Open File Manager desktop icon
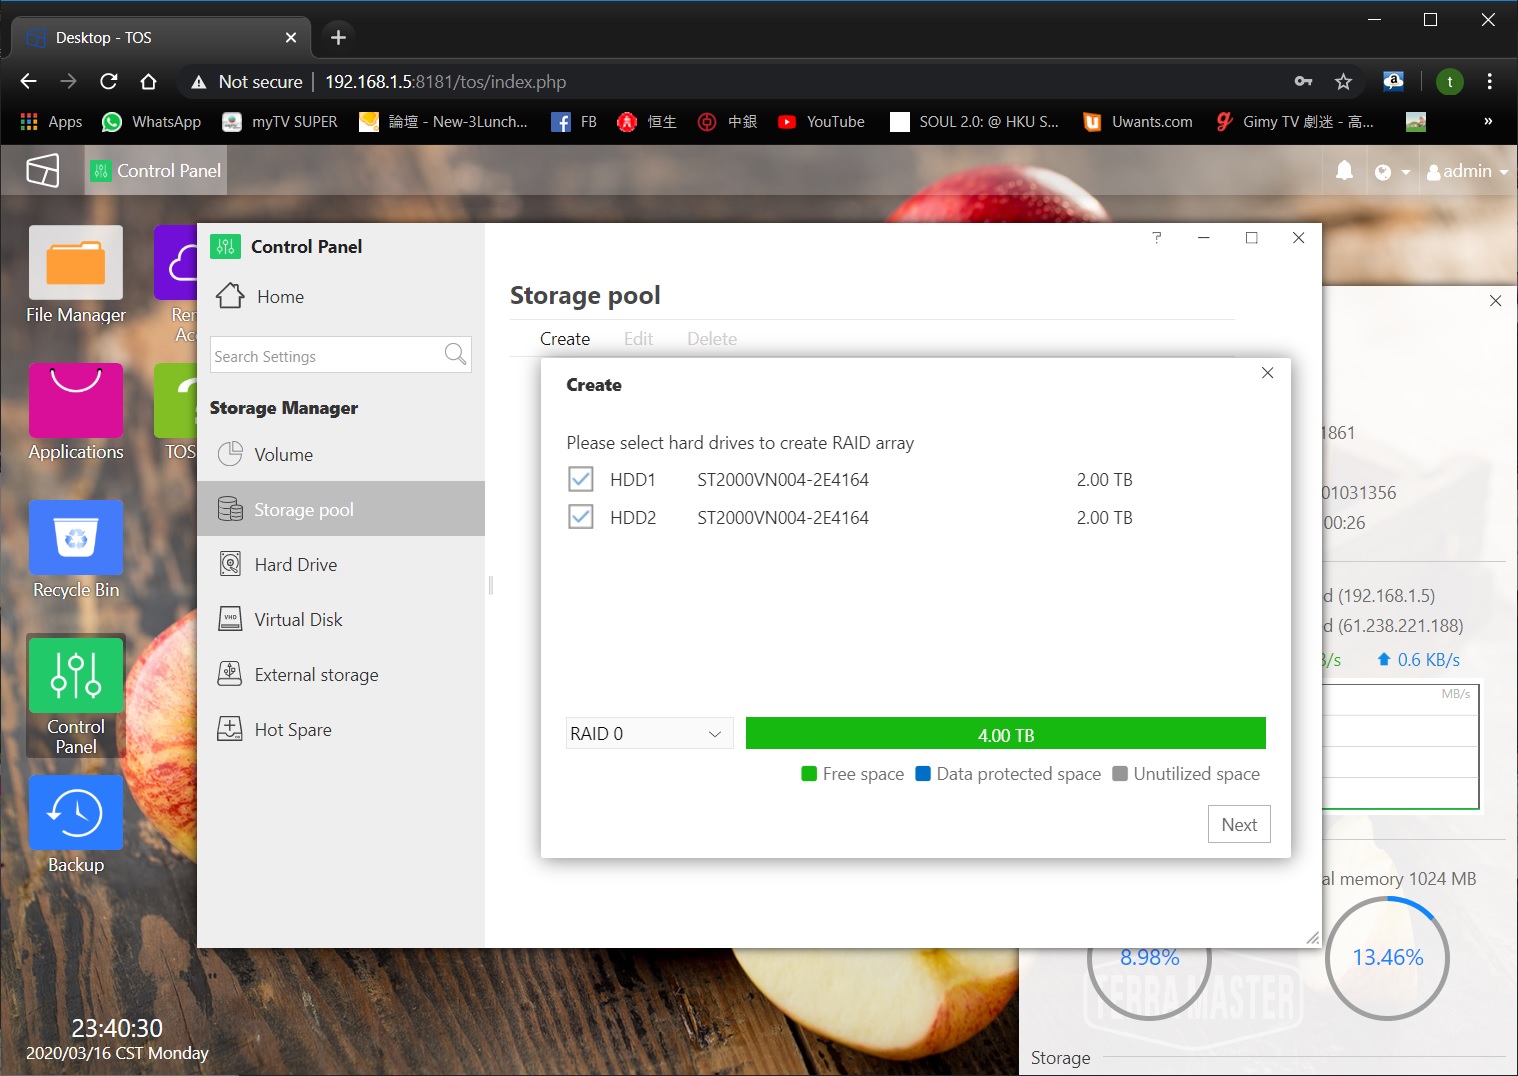 76,263
